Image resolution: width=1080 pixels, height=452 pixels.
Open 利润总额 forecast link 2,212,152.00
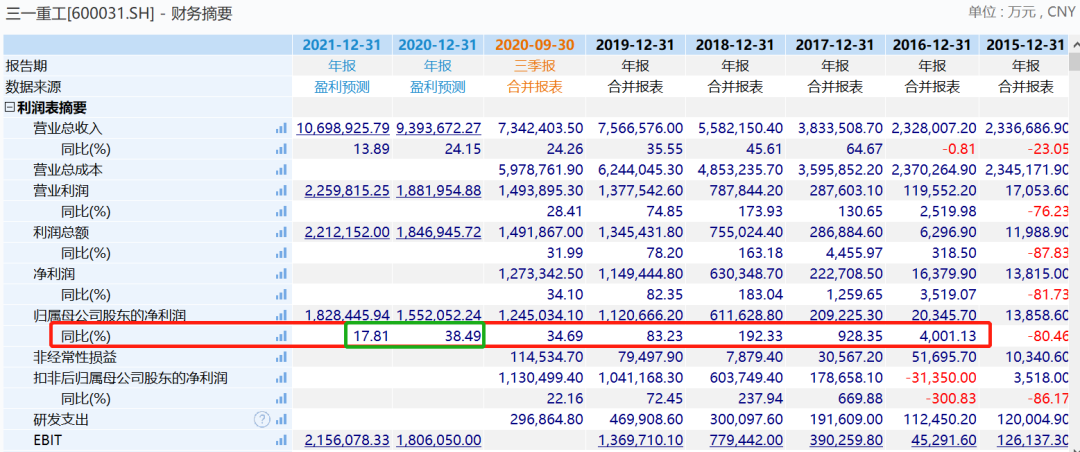click(x=347, y=232)
